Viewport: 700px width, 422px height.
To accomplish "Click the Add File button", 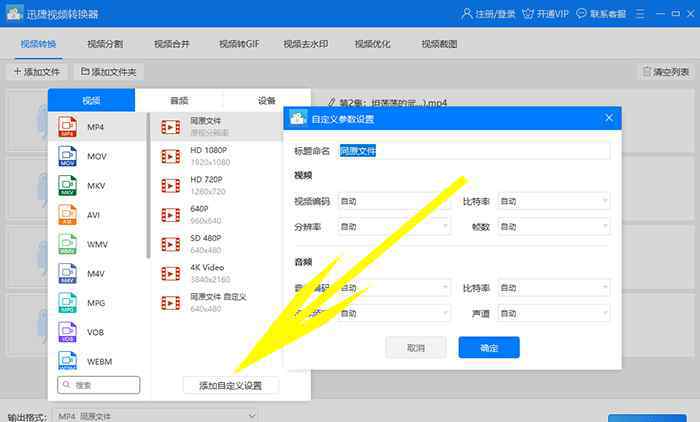I will 37,72.
